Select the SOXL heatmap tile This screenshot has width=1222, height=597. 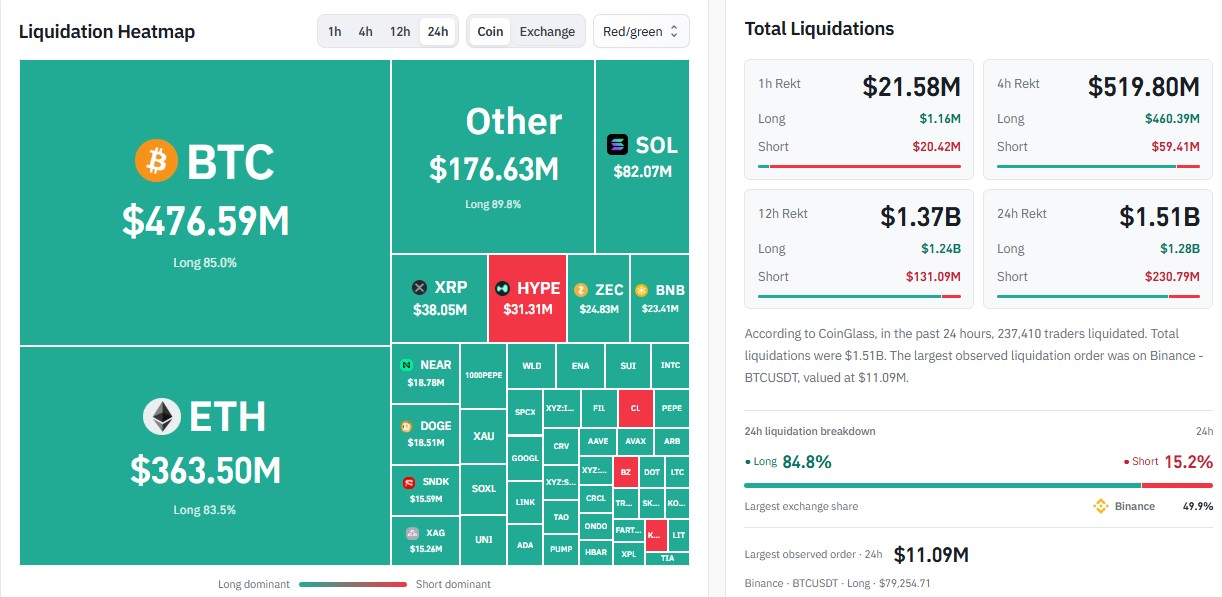(x=484, y=489)
